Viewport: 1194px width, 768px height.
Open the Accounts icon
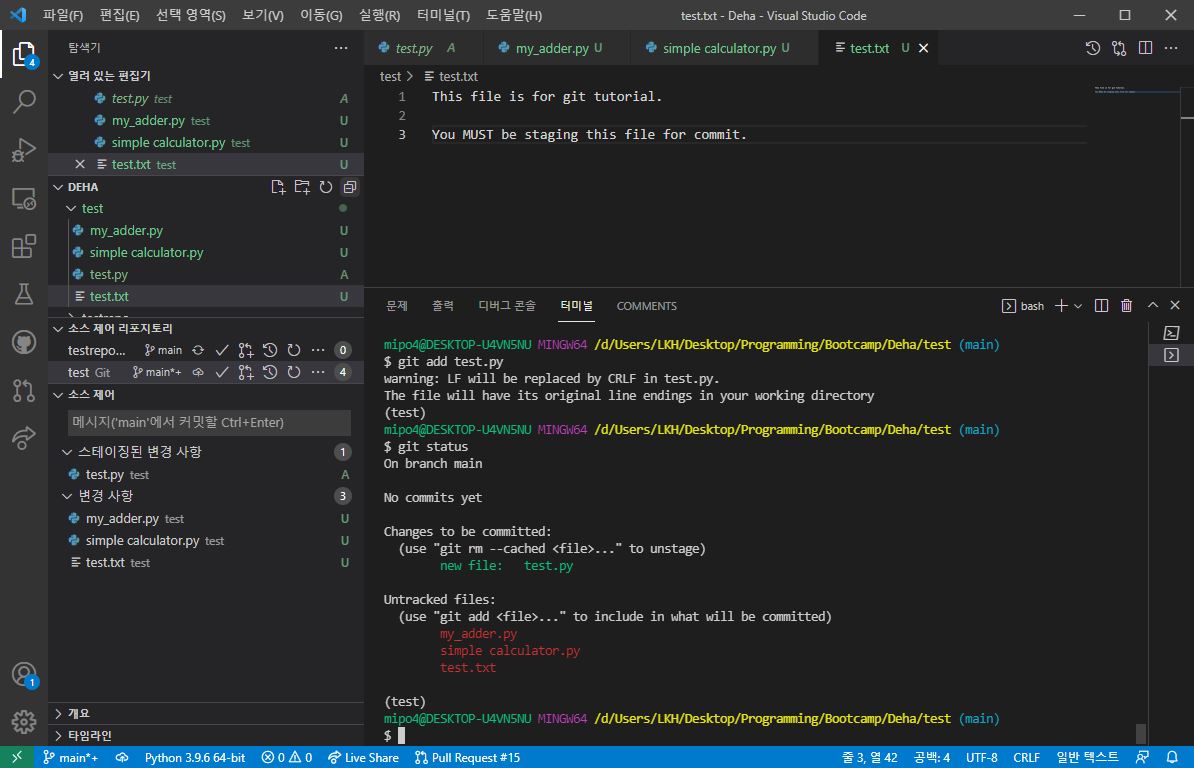tap(24, 674)
